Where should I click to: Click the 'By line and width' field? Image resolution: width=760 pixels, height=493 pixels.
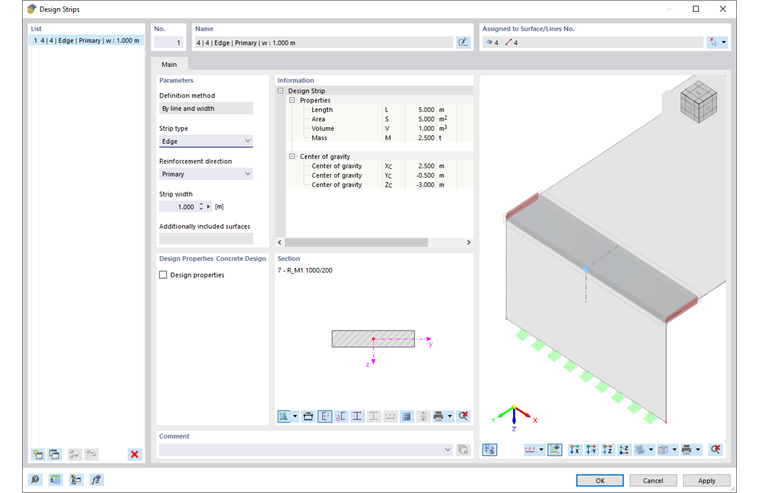pyautogui.click(x=206, y=108)
